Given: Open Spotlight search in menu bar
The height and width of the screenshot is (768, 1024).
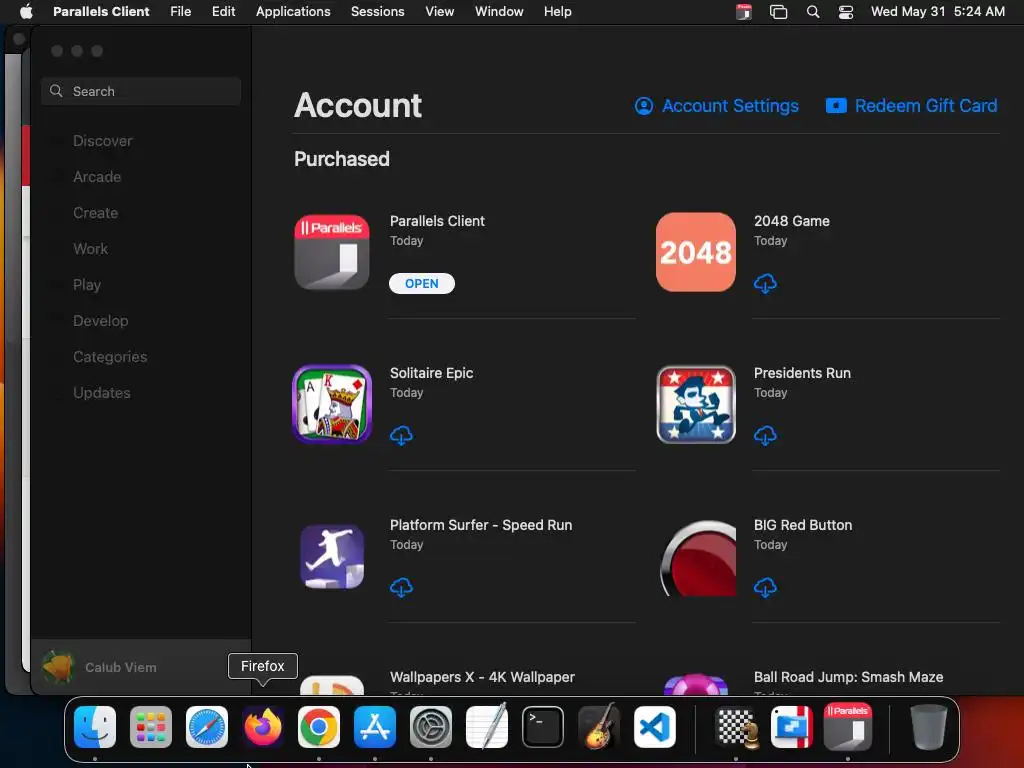Looking at the screenshot, I should [x=813, y=12].
